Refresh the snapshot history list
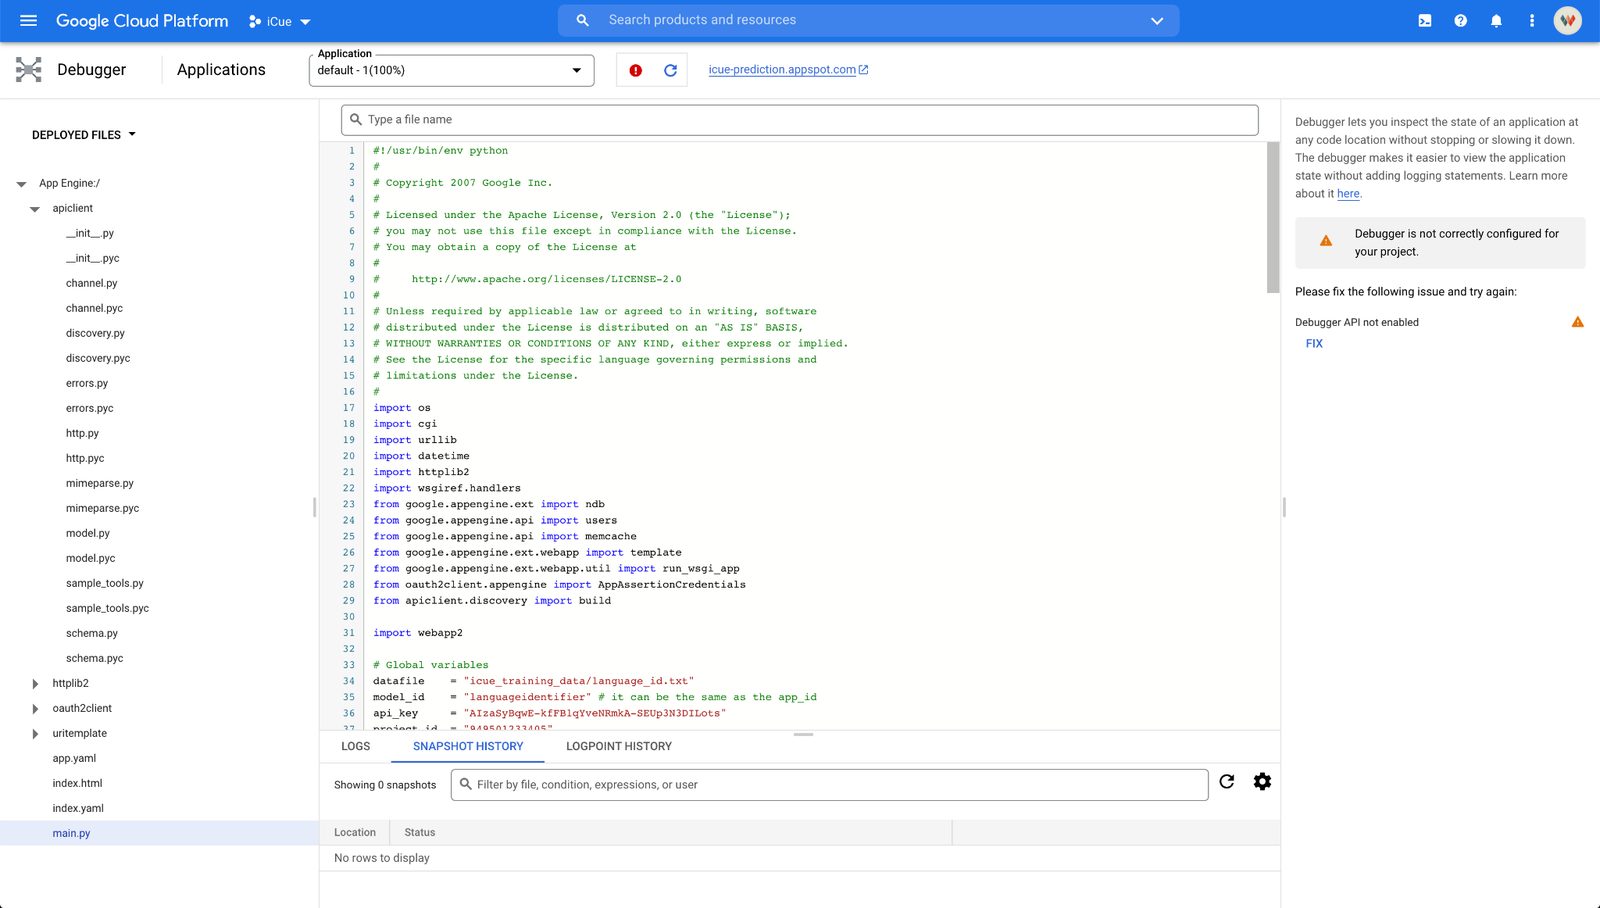Image resolution: width=1600 pixels, height=908 pixels. 1227,782
